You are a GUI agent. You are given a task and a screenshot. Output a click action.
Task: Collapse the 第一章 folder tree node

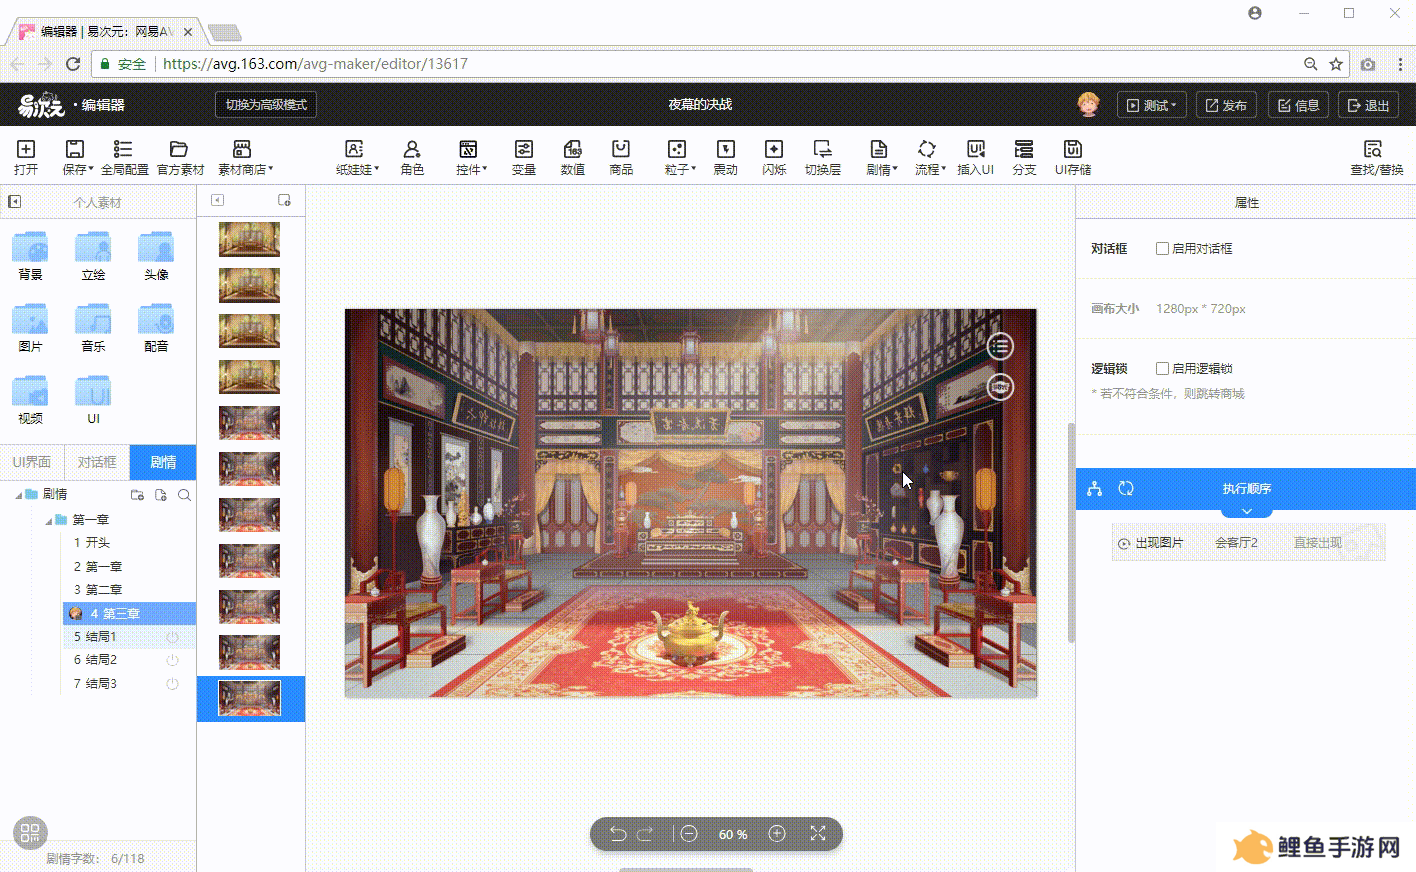pyautogui.click(x=48, y=520)
